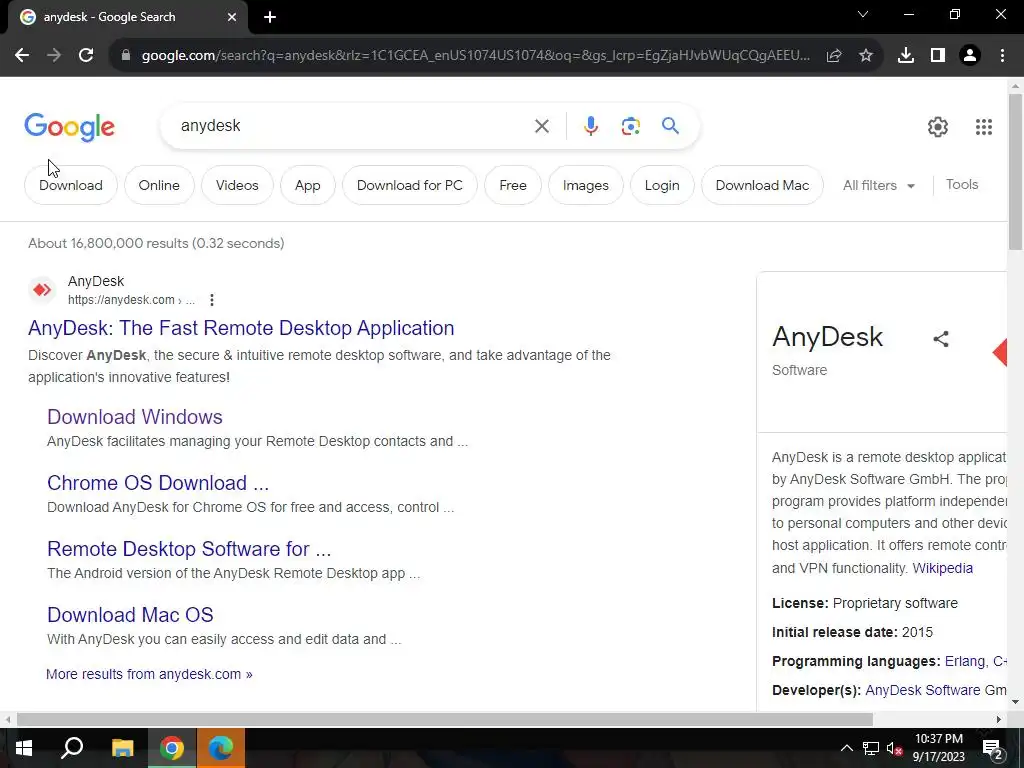This screenshot has width=1024, height=768.
Task: Select the Download Mac filter chip
Action: point(762,185)
